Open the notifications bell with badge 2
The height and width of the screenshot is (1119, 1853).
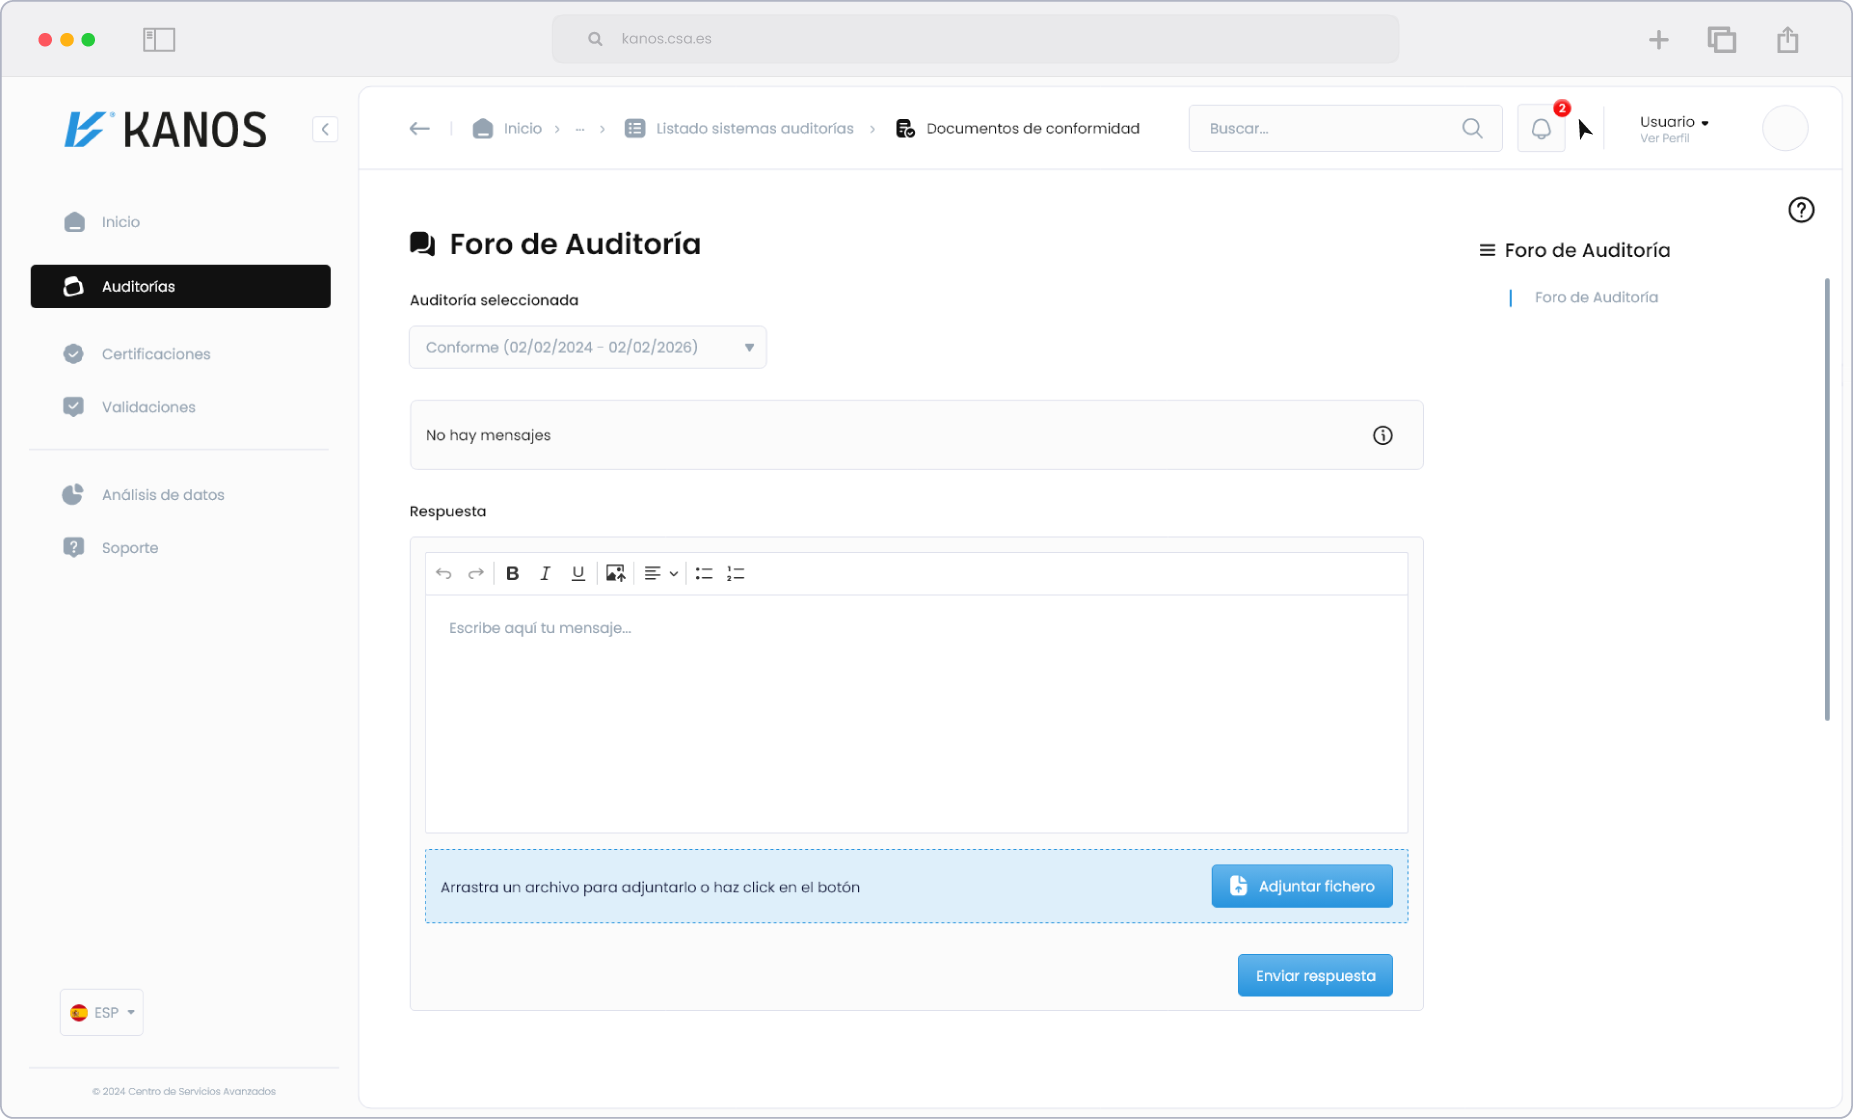point(1541,128)
